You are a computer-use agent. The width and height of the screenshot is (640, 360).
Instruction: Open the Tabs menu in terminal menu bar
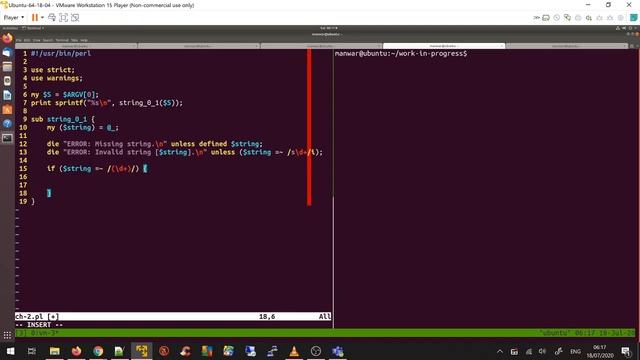pyautogui.click(x=74, y=40)
